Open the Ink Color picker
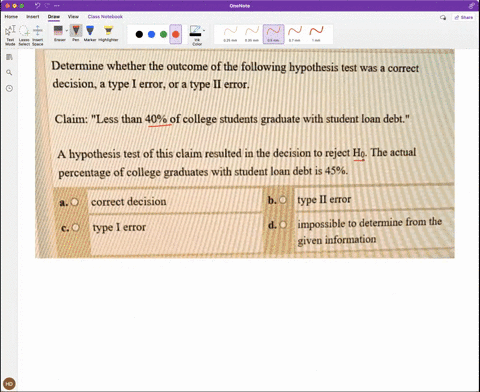 pyautogui.click(x=196, y=35)
